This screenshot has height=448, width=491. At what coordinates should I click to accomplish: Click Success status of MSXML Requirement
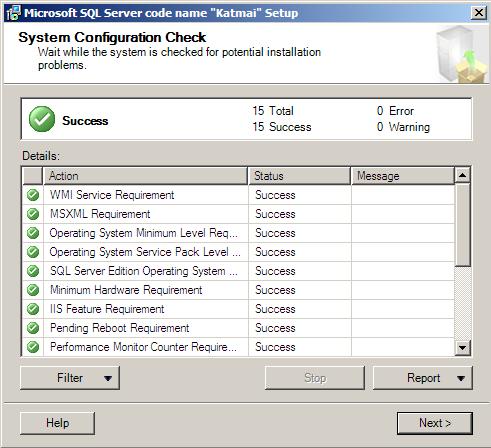(x=275, y=214)
